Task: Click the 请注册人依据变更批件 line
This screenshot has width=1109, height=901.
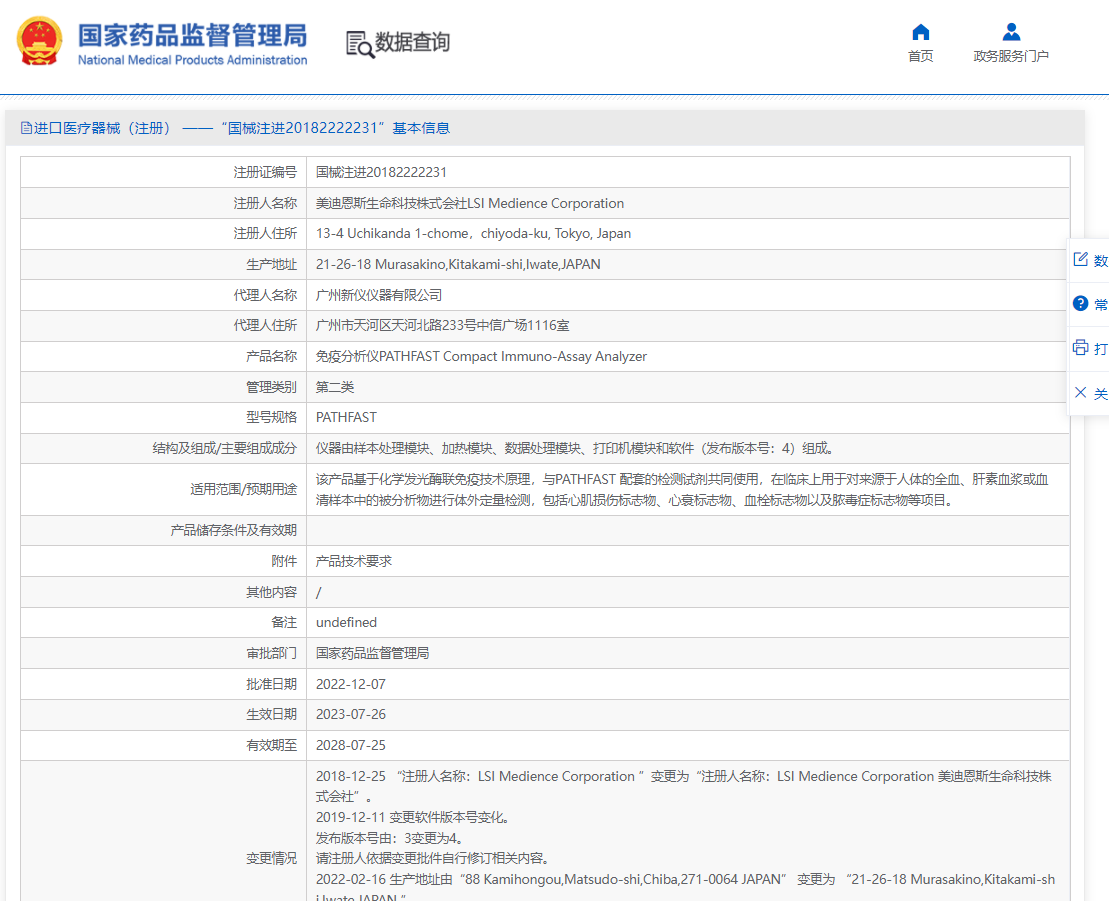Action: 433,859
